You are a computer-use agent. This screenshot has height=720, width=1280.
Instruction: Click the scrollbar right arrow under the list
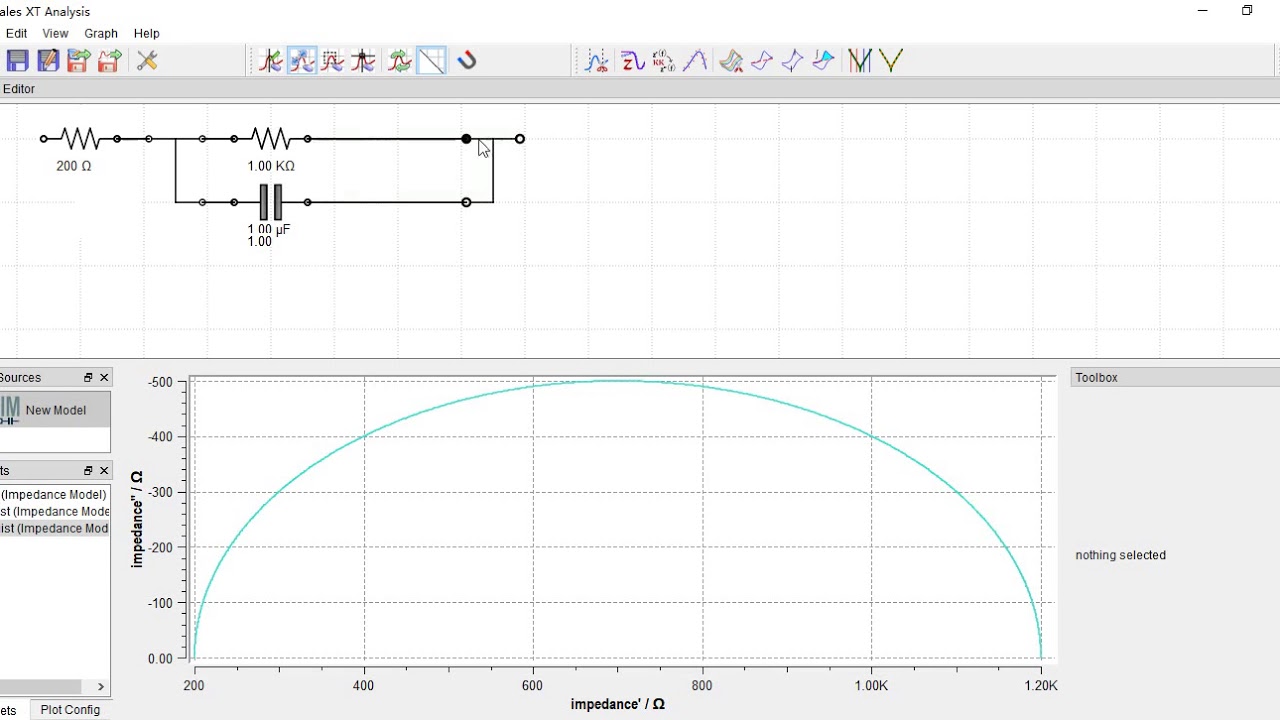(x=100, y=686)
